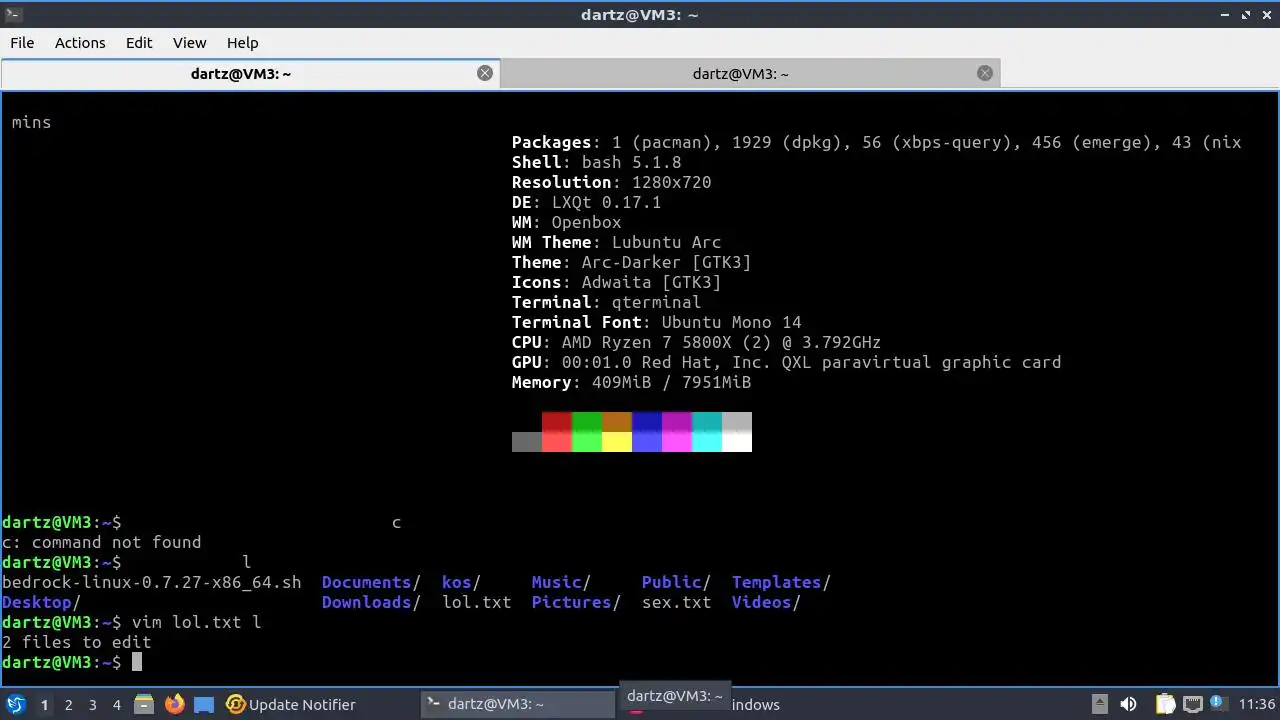Click the Music/ directory name

click(561, 582)
